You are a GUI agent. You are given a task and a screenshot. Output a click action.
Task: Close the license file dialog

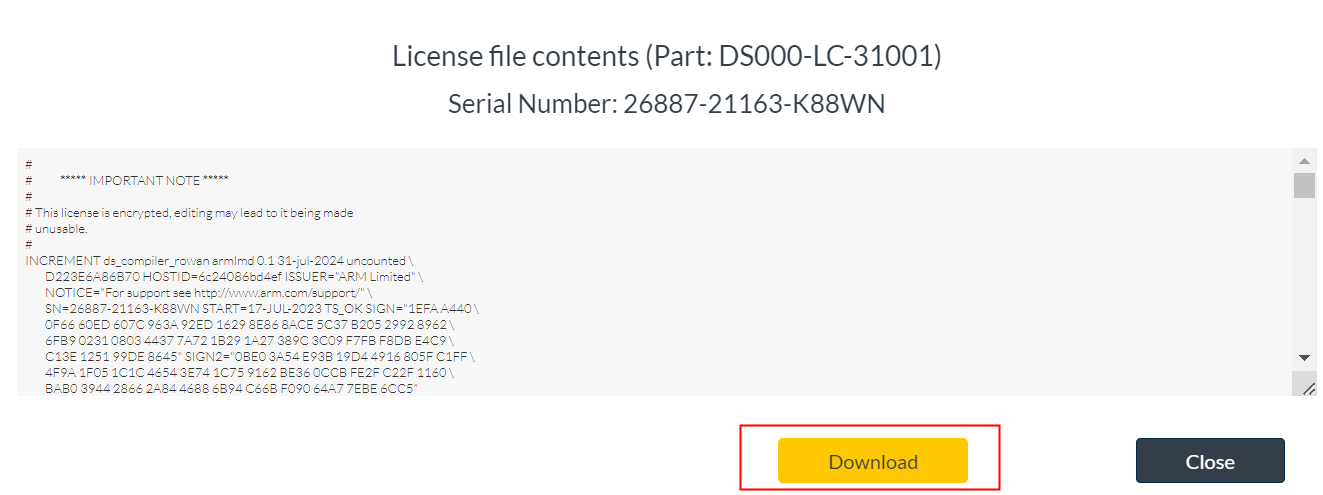(x=1209, y=461)
